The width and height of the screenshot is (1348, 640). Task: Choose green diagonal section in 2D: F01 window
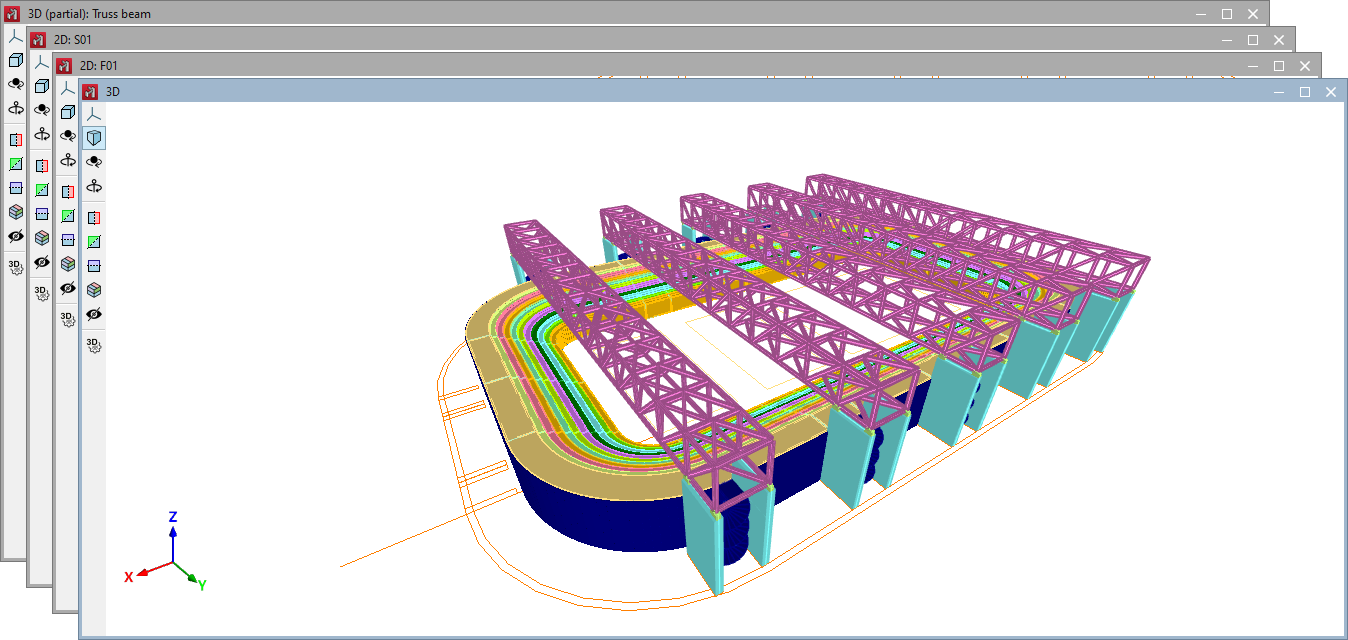68,215
